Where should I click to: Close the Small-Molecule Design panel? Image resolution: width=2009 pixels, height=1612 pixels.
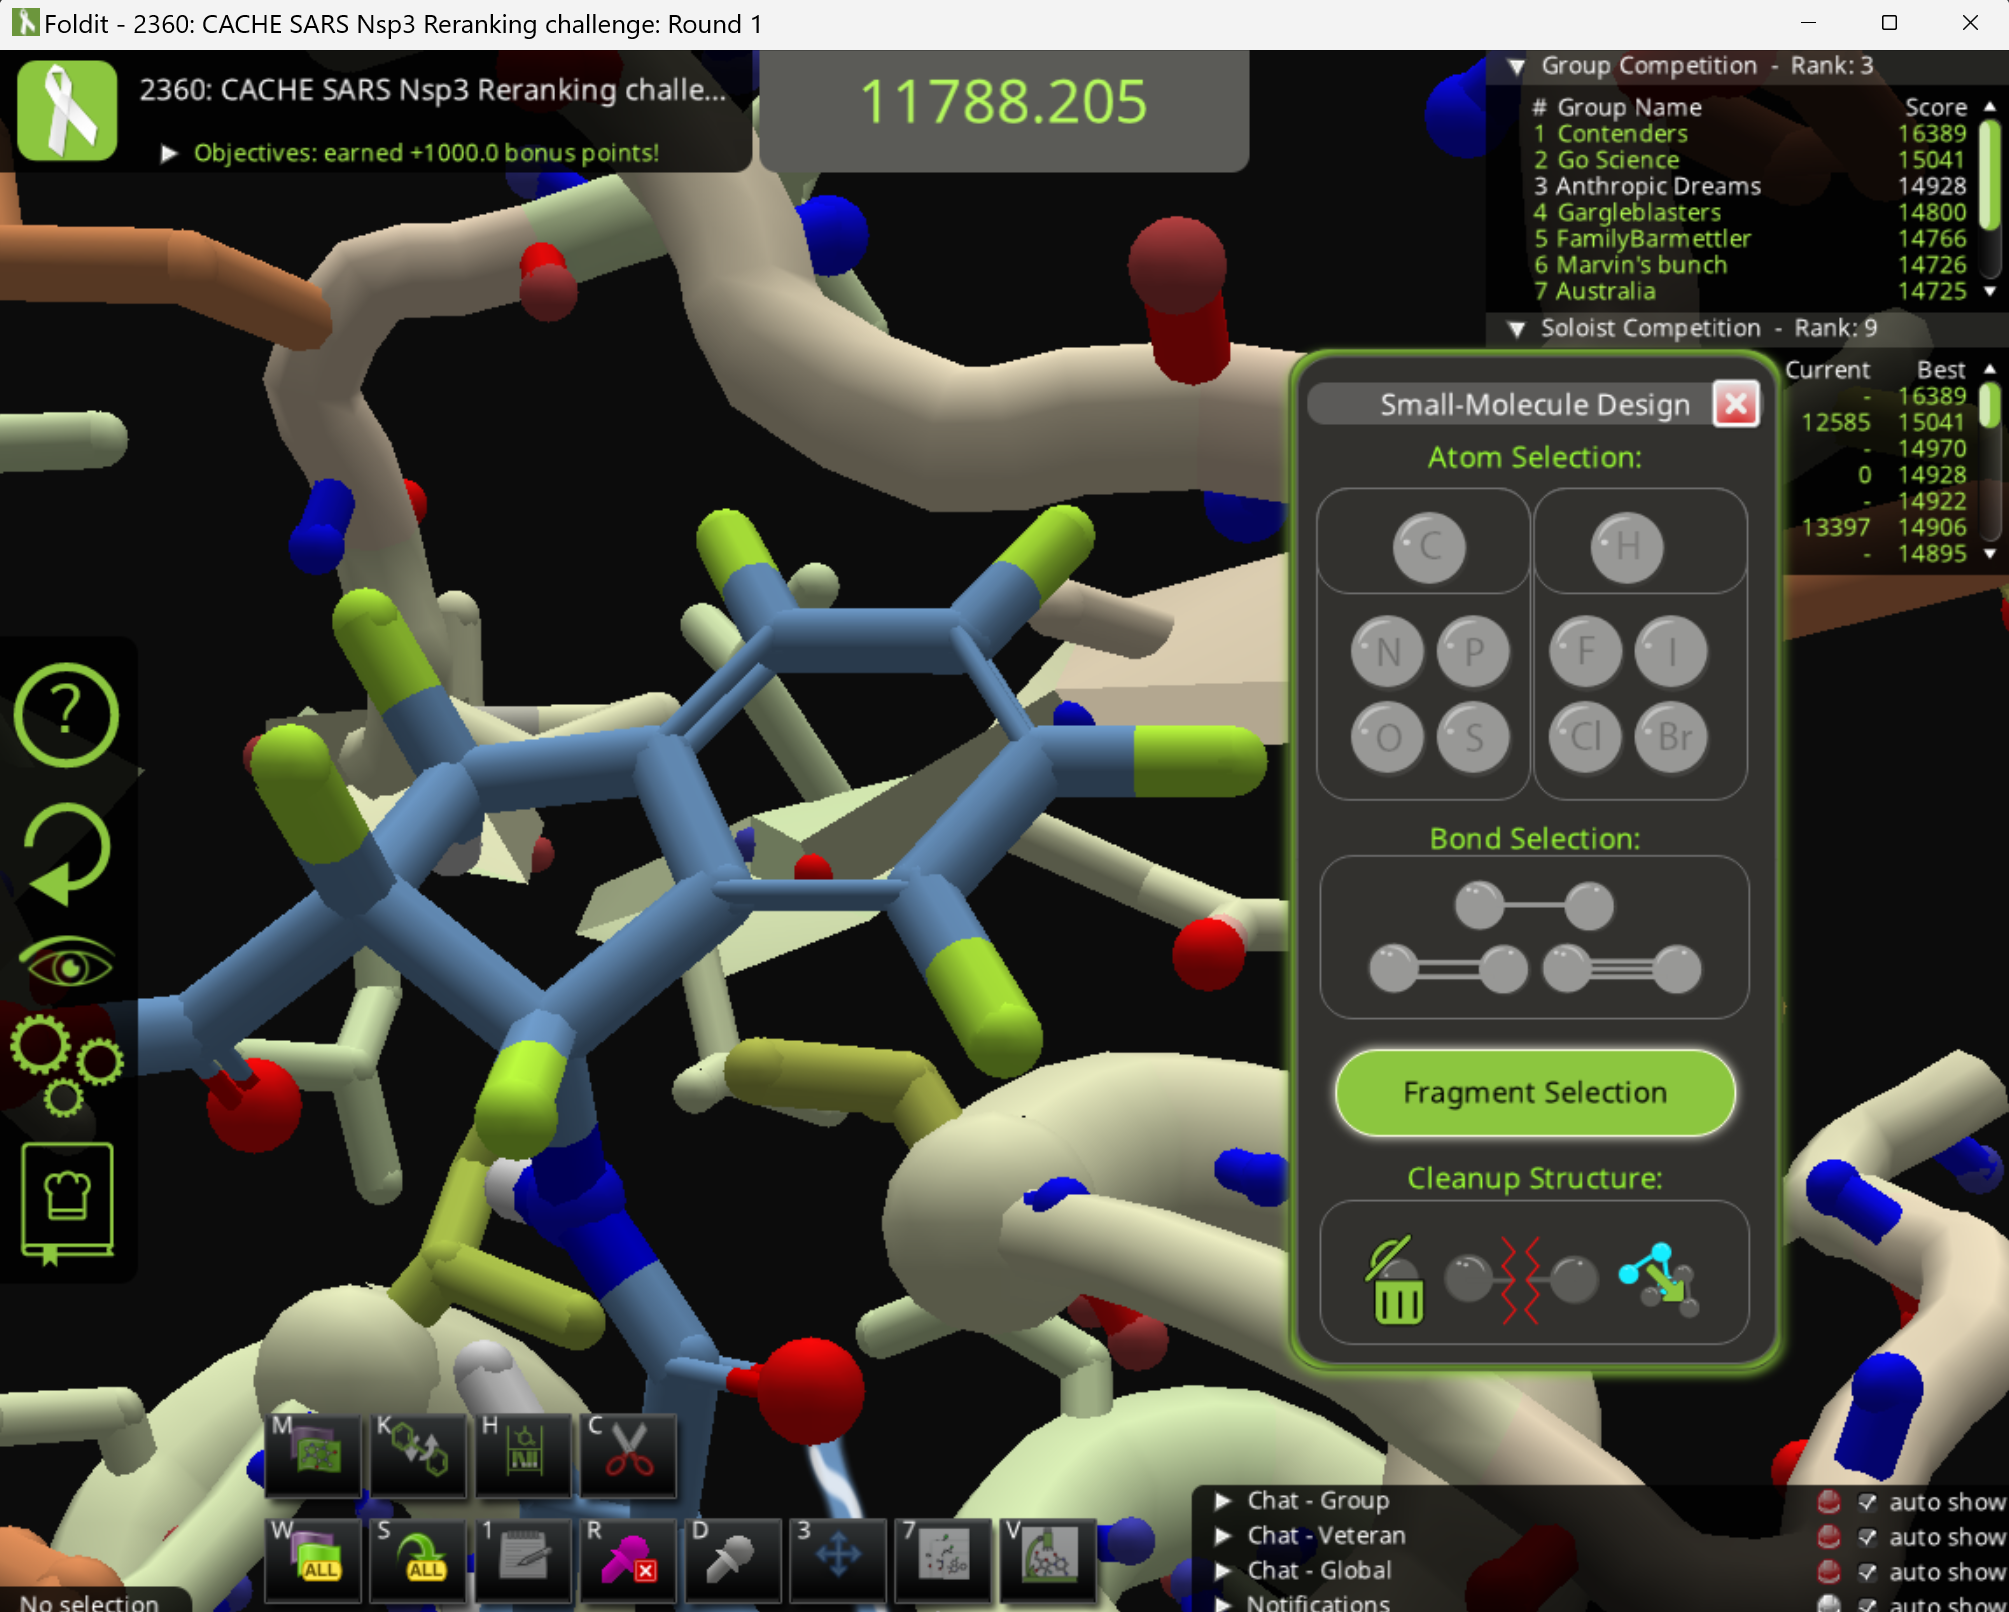(1735, 405)
